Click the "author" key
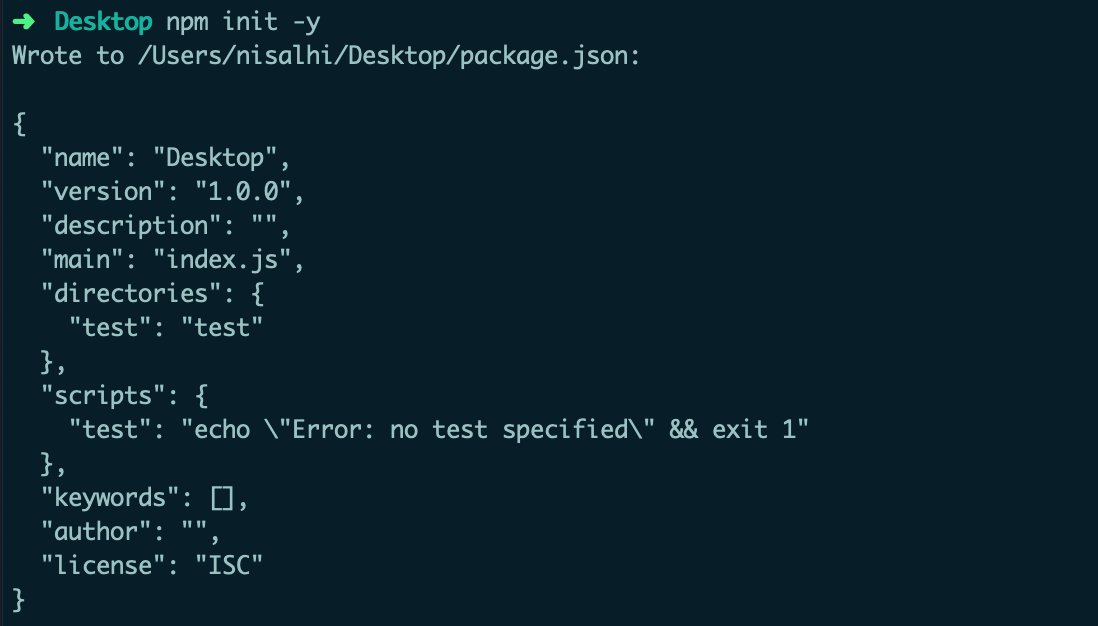 tap(96, 531)
